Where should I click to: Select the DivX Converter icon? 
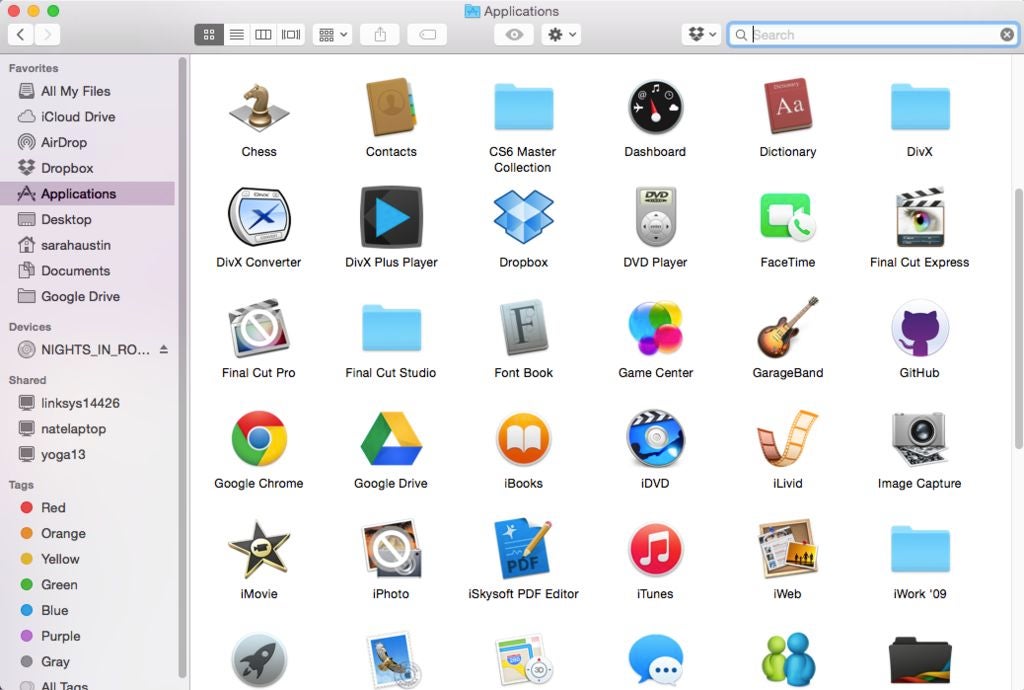click(259, 217)
